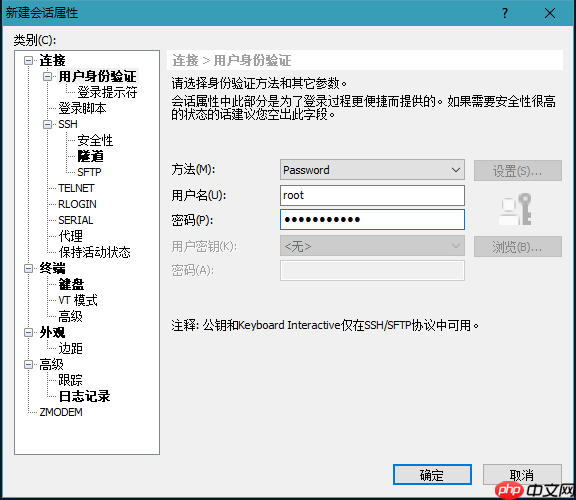Collapse the 用户身份验证 tree node
The width and height of the screenshot is (576, 500).
coord(47,76)
